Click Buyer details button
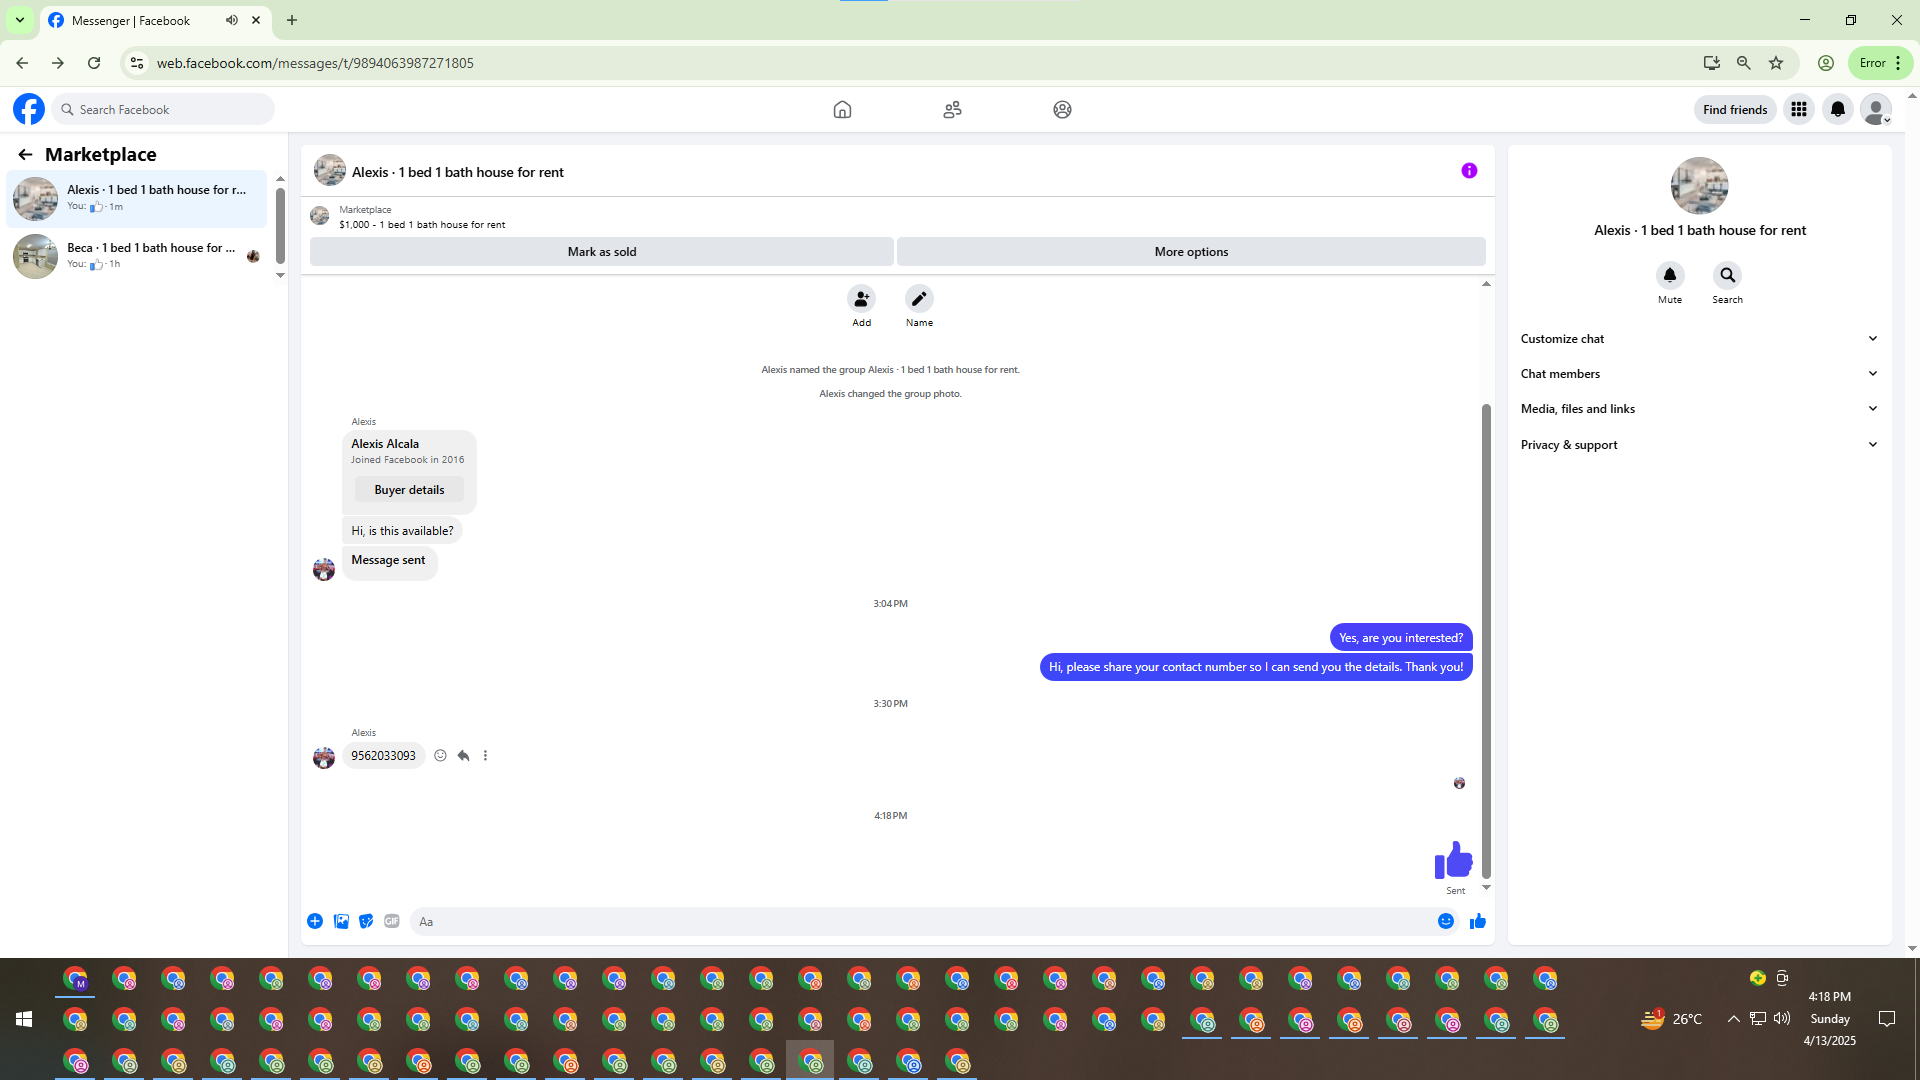The height and width of the screenshot is (1080, 1920). (x=409, y=490)
